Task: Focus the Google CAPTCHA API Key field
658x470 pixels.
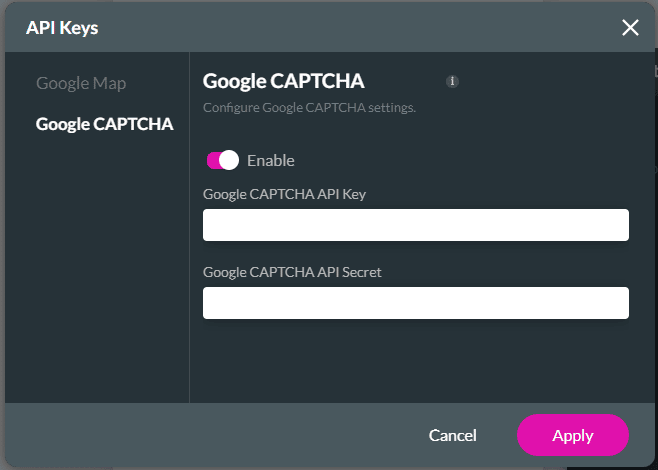Action: 415,225
